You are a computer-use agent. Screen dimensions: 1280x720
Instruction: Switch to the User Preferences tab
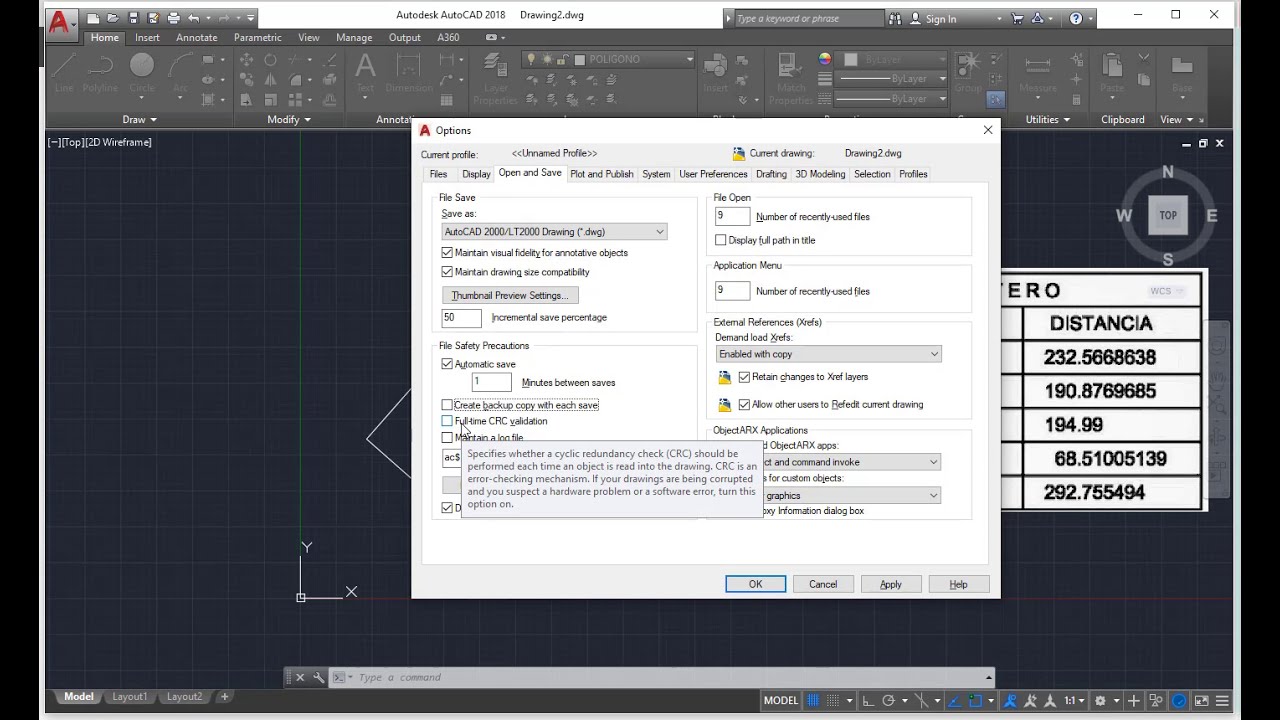pos(713,174)
